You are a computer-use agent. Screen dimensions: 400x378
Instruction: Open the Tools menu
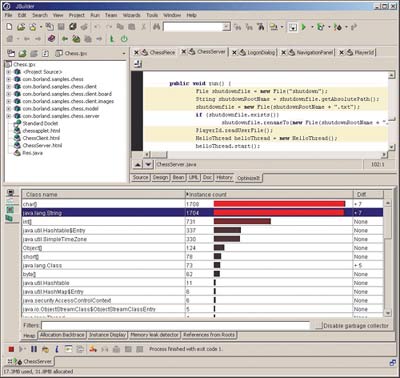[152, 15]
